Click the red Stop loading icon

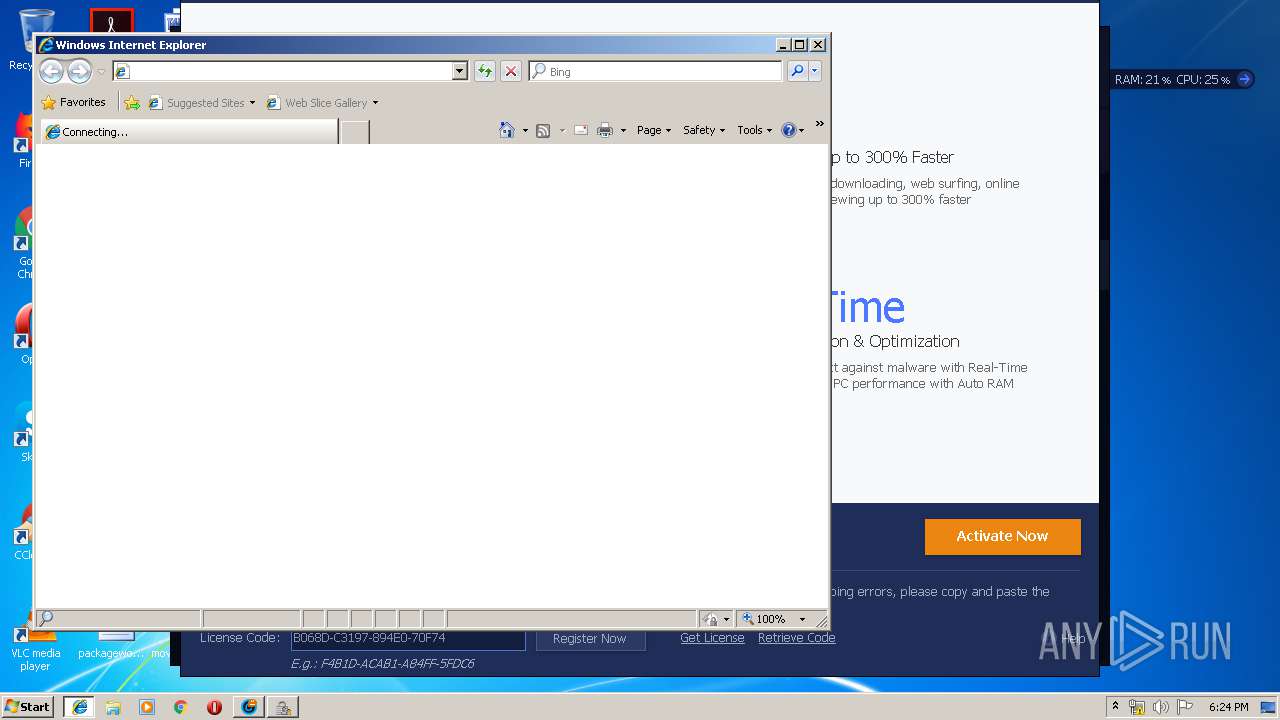pos(511,71)
